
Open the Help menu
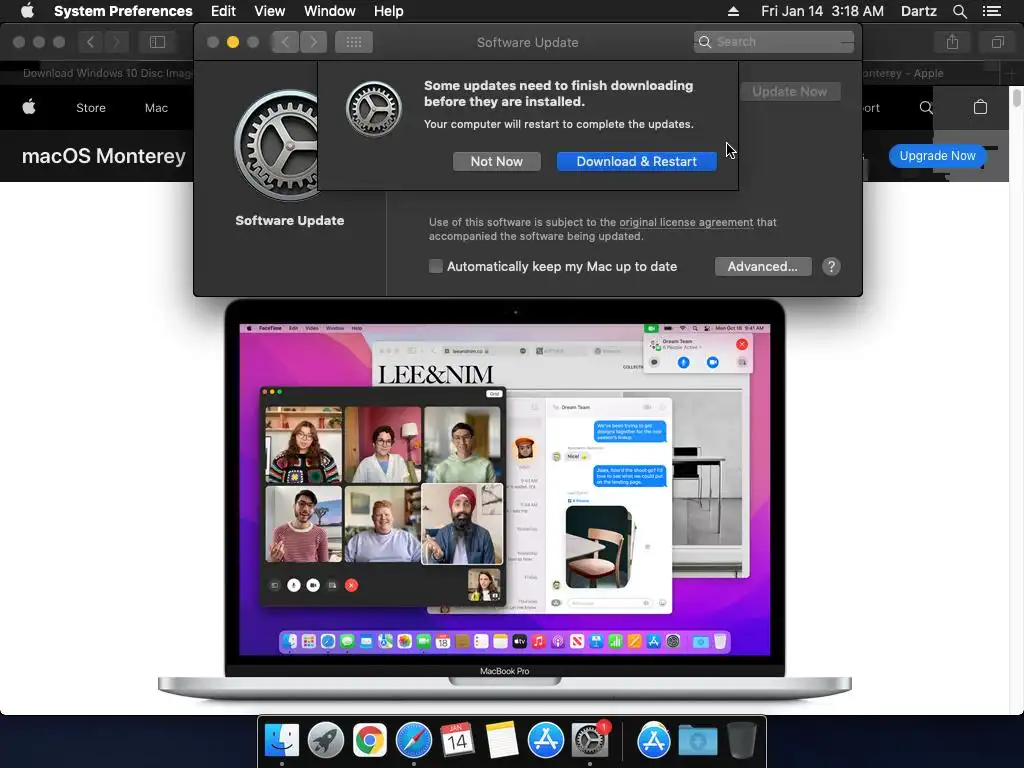point(389,11)
